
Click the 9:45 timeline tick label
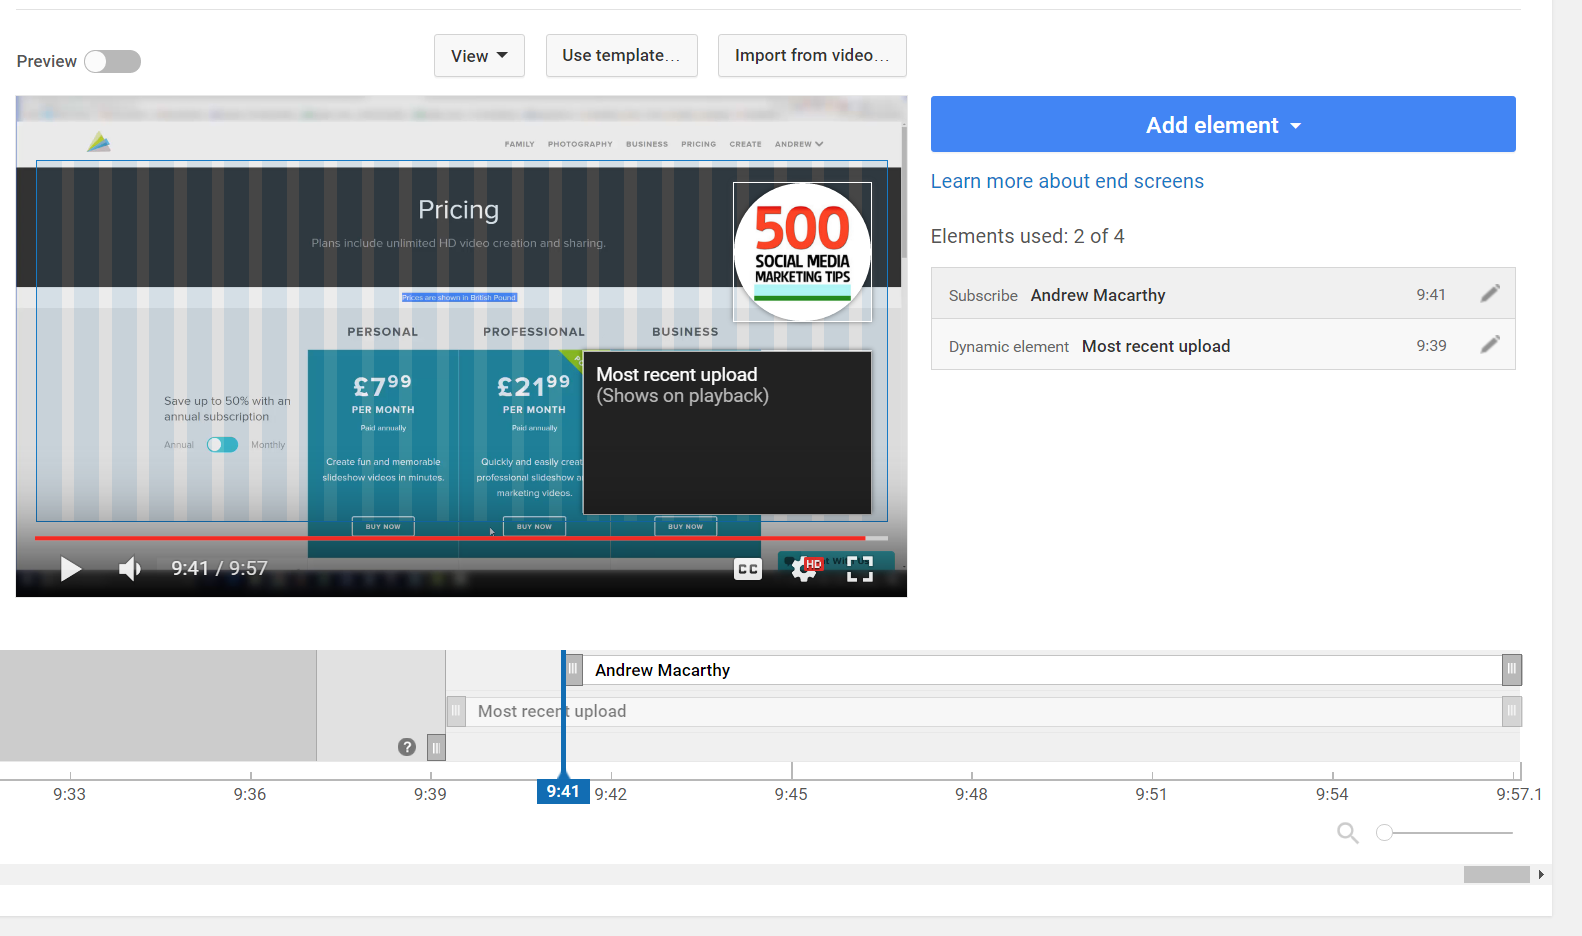[791, 794]
